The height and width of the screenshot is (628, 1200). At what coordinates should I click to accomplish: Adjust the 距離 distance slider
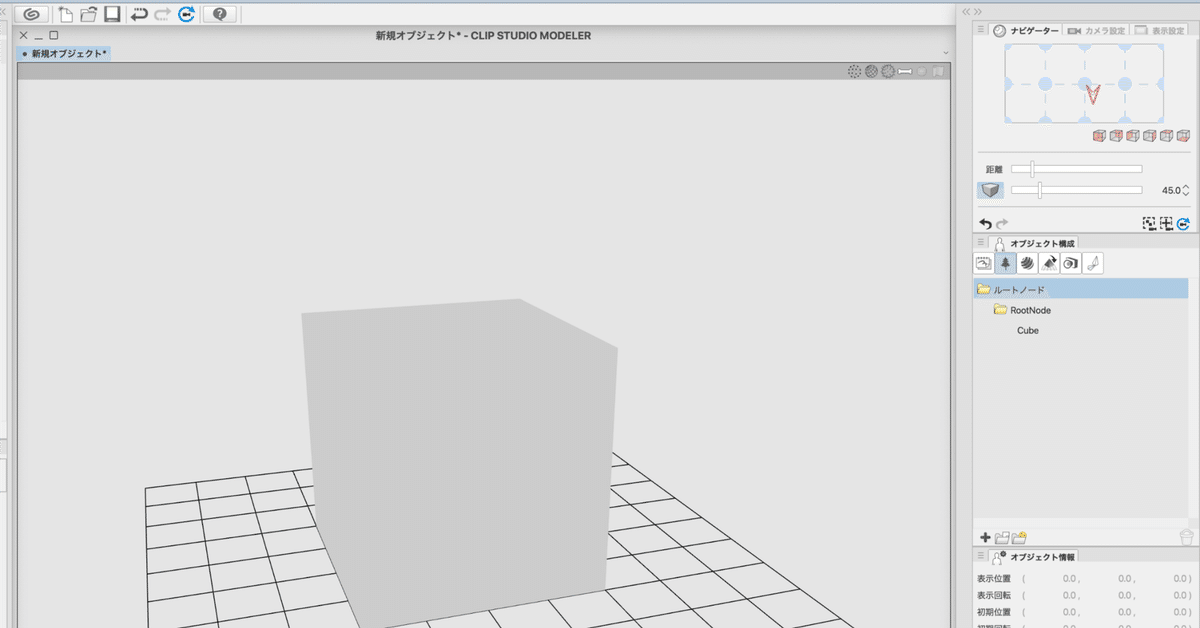pyautogui.click(x=1076, y=169)
